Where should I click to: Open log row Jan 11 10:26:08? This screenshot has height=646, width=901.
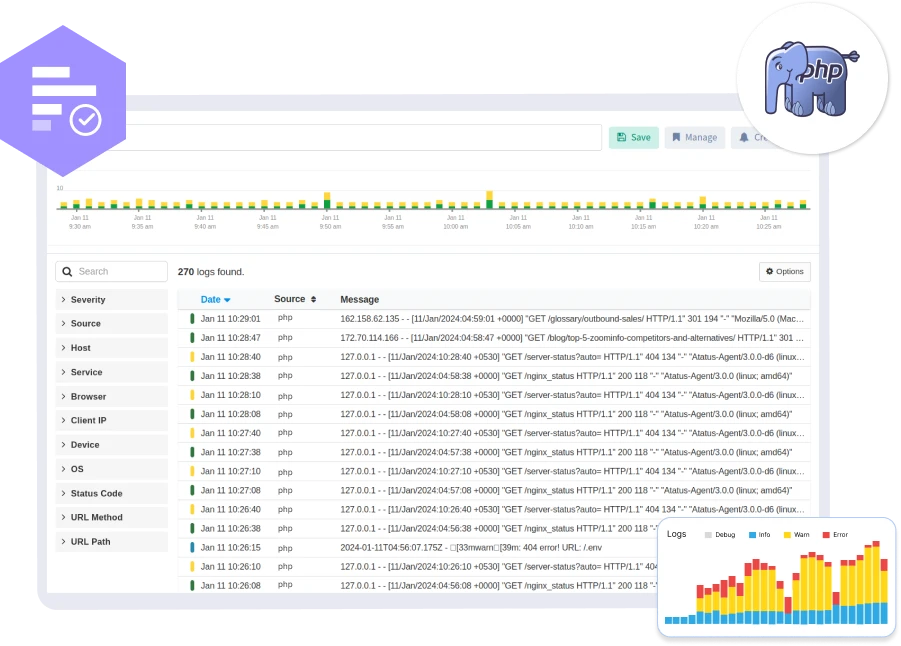(418, 585)
